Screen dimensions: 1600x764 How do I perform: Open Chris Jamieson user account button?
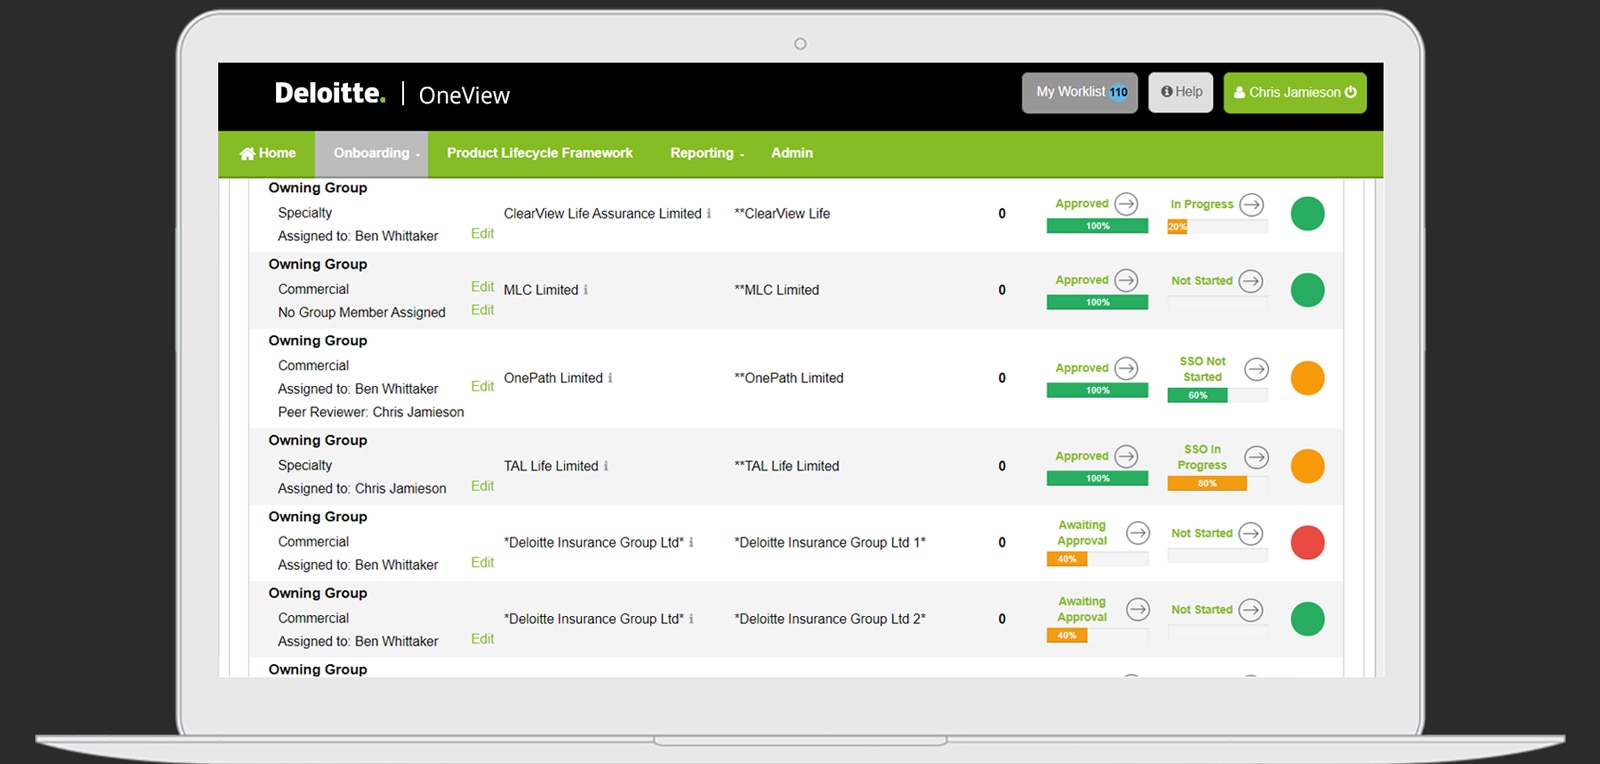click(1295, 92)
